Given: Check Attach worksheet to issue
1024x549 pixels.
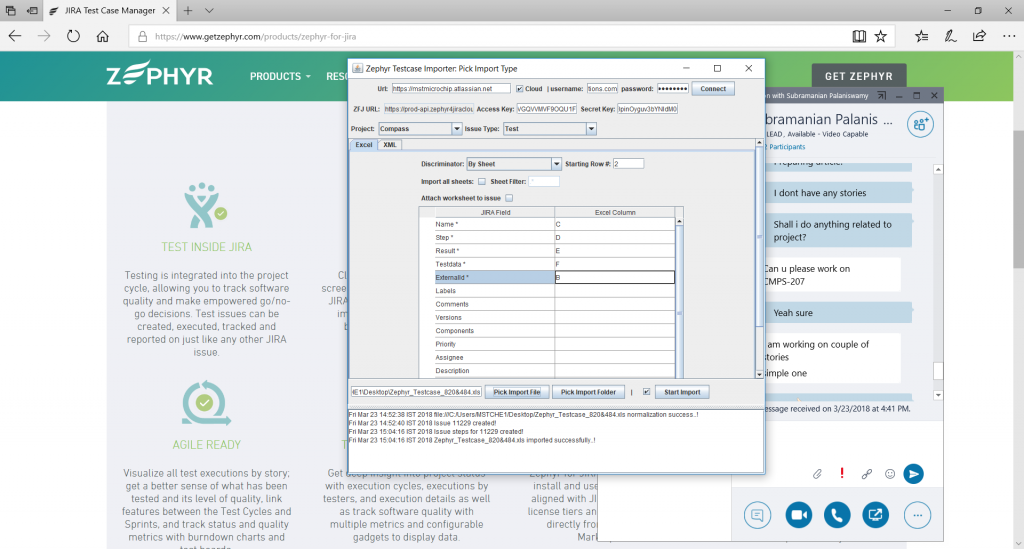Looking at the screenshot, I should coord(509,198).
